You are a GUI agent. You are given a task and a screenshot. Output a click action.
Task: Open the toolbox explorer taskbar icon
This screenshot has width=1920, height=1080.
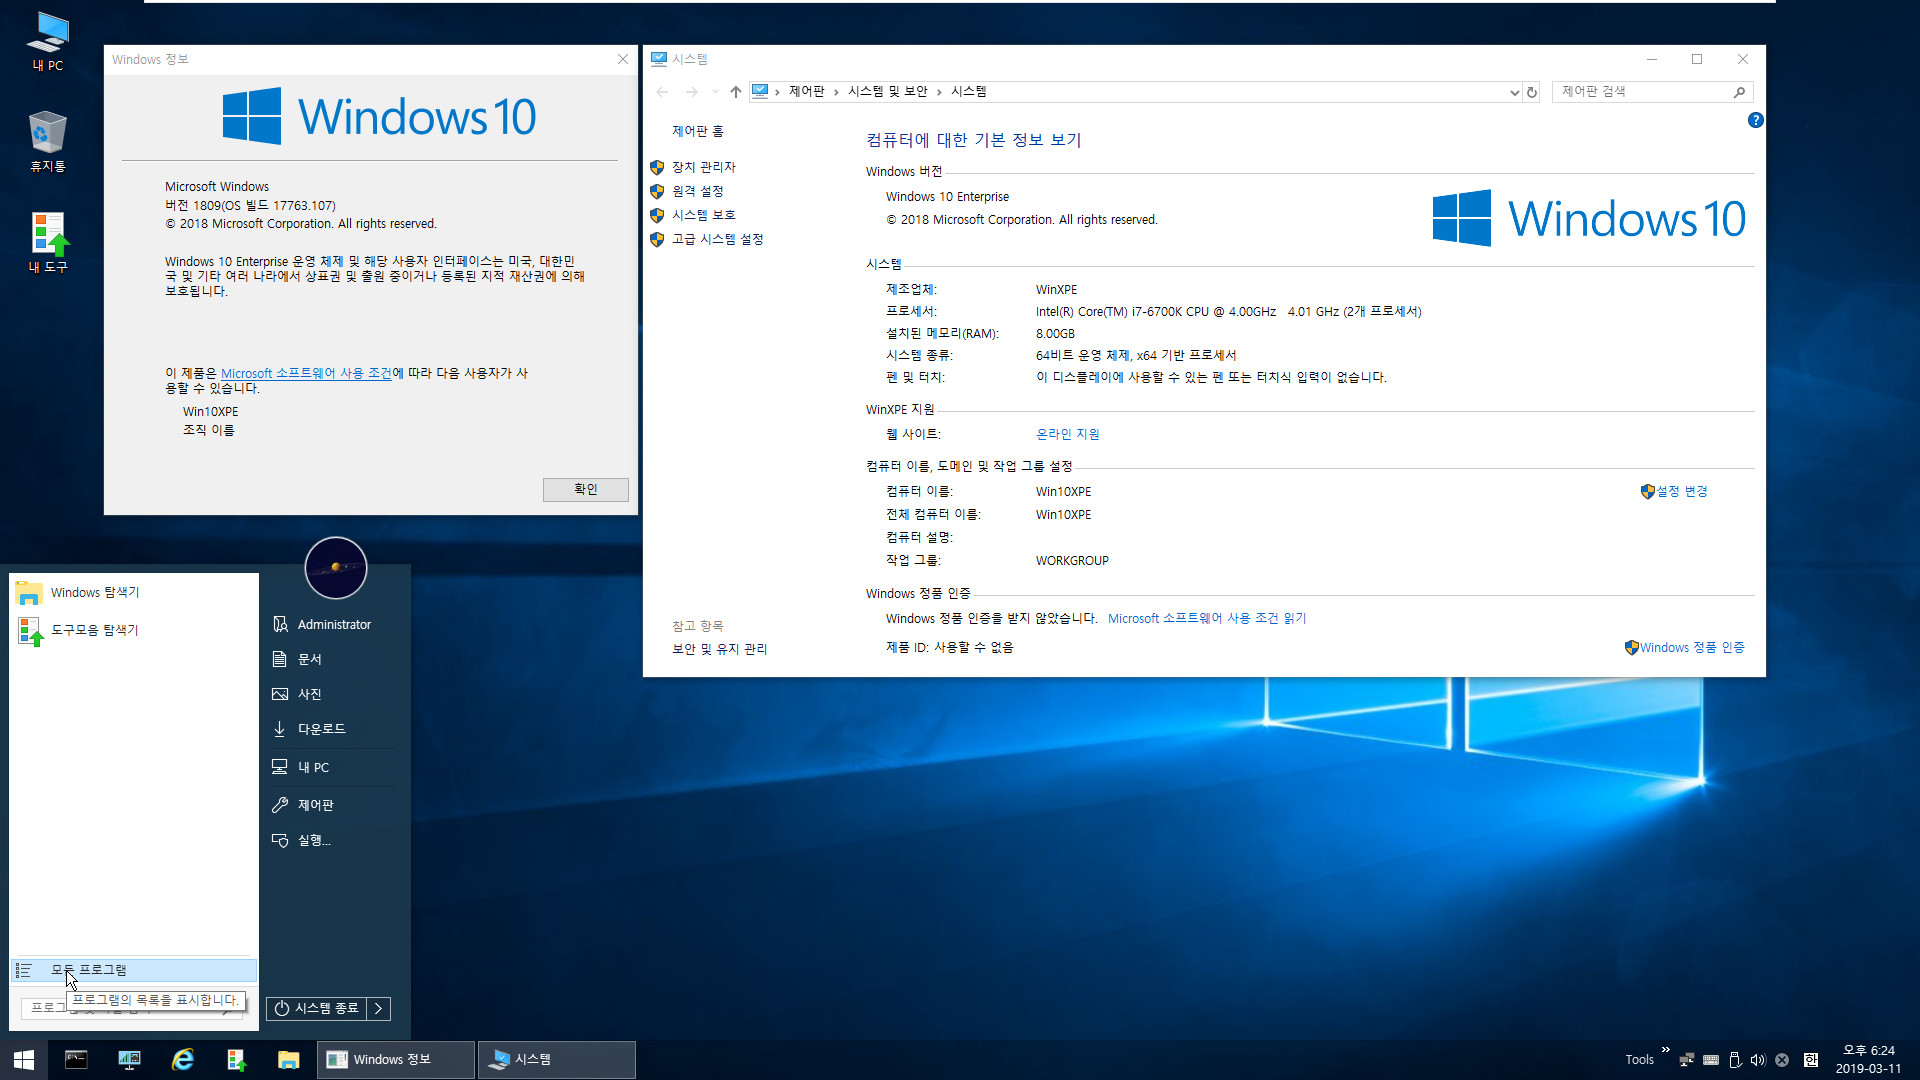tap(236, 1059)
